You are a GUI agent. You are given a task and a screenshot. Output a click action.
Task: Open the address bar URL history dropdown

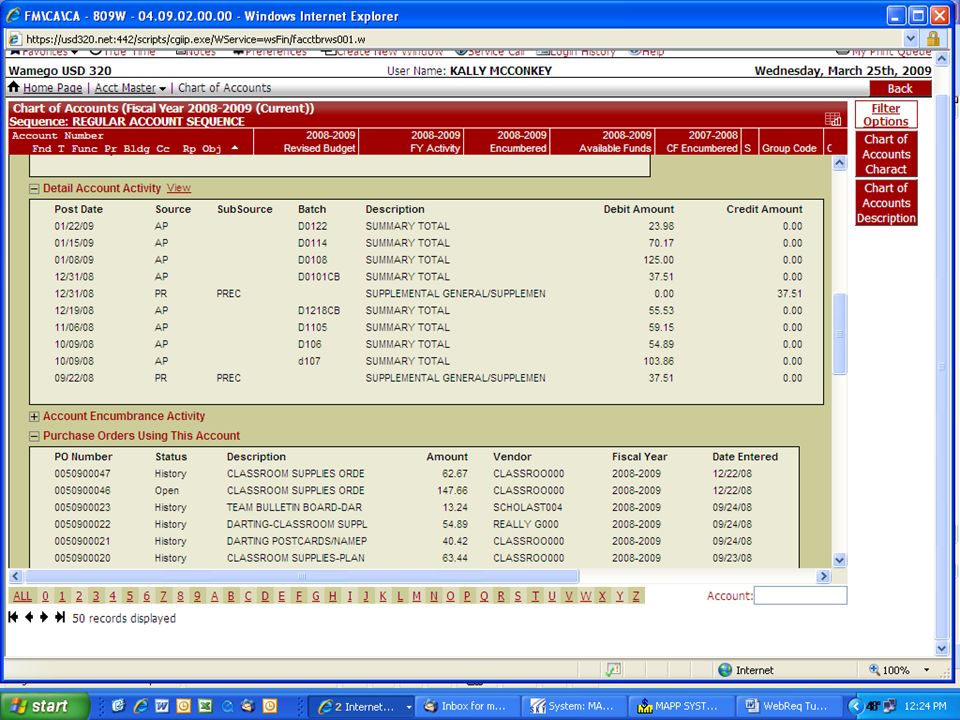click(910, 39)
